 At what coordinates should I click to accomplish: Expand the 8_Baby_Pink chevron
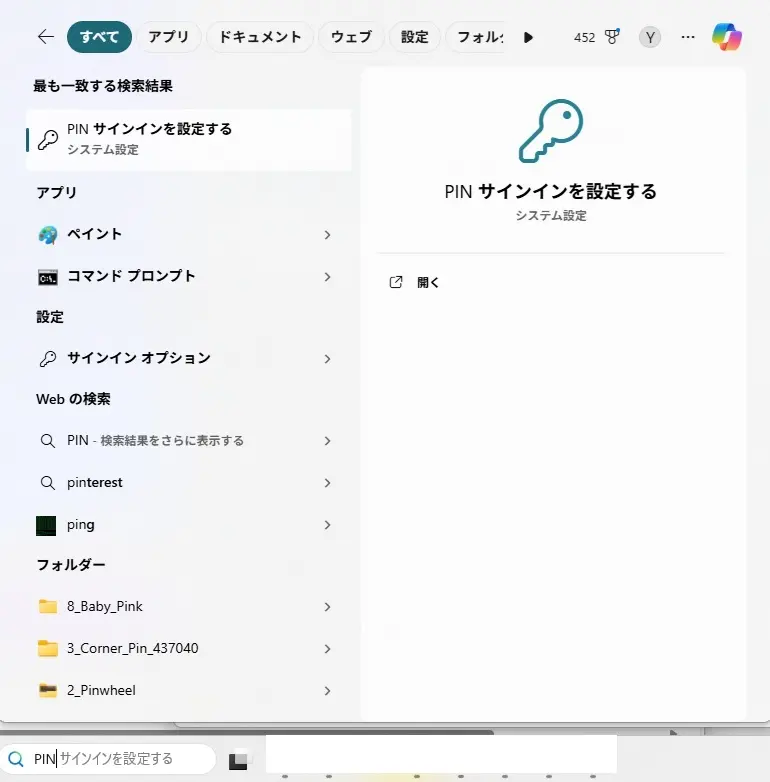(x=327, y=607)
